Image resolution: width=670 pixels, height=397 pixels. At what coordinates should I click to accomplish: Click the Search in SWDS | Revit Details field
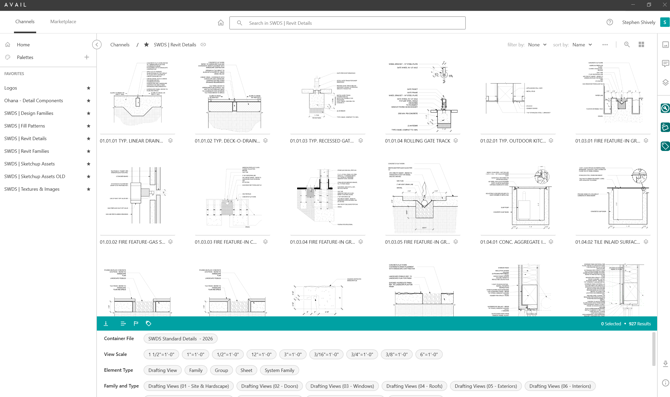(347, 23)
